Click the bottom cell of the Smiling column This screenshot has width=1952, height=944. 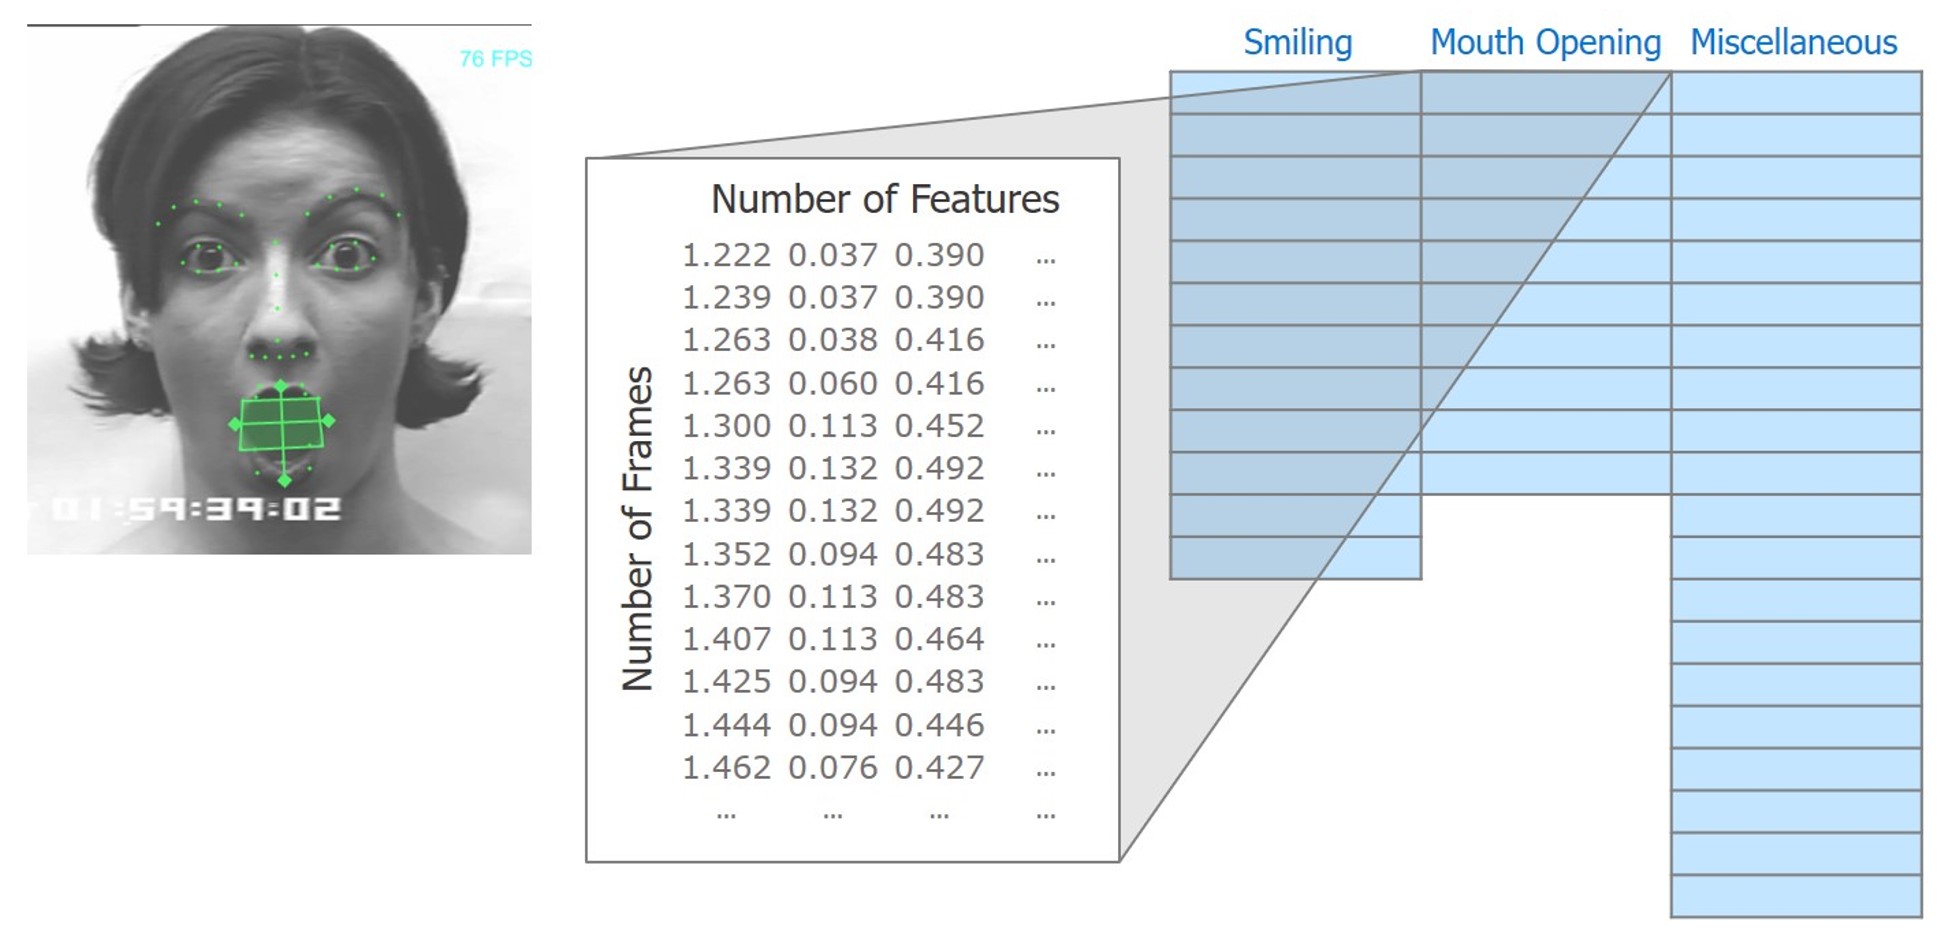[x=1295, y=558]
